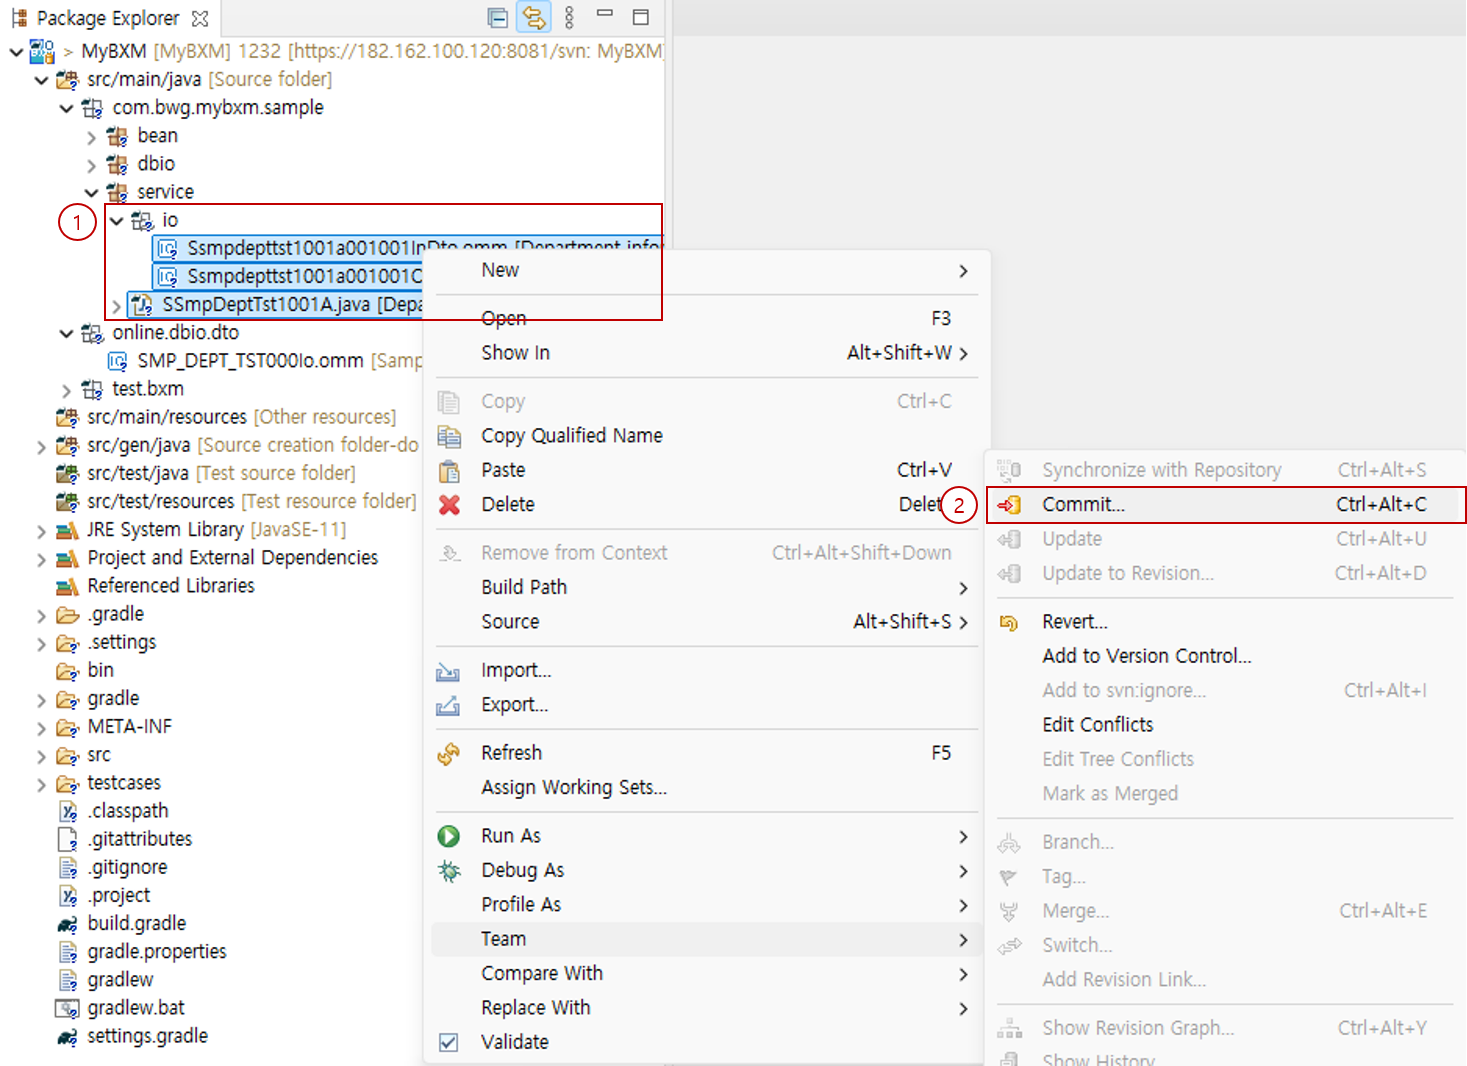Click the red Delete icon in context menu
Image resolution: width=1467 pixels, height=1066 pixels.
tap(449, 505)
